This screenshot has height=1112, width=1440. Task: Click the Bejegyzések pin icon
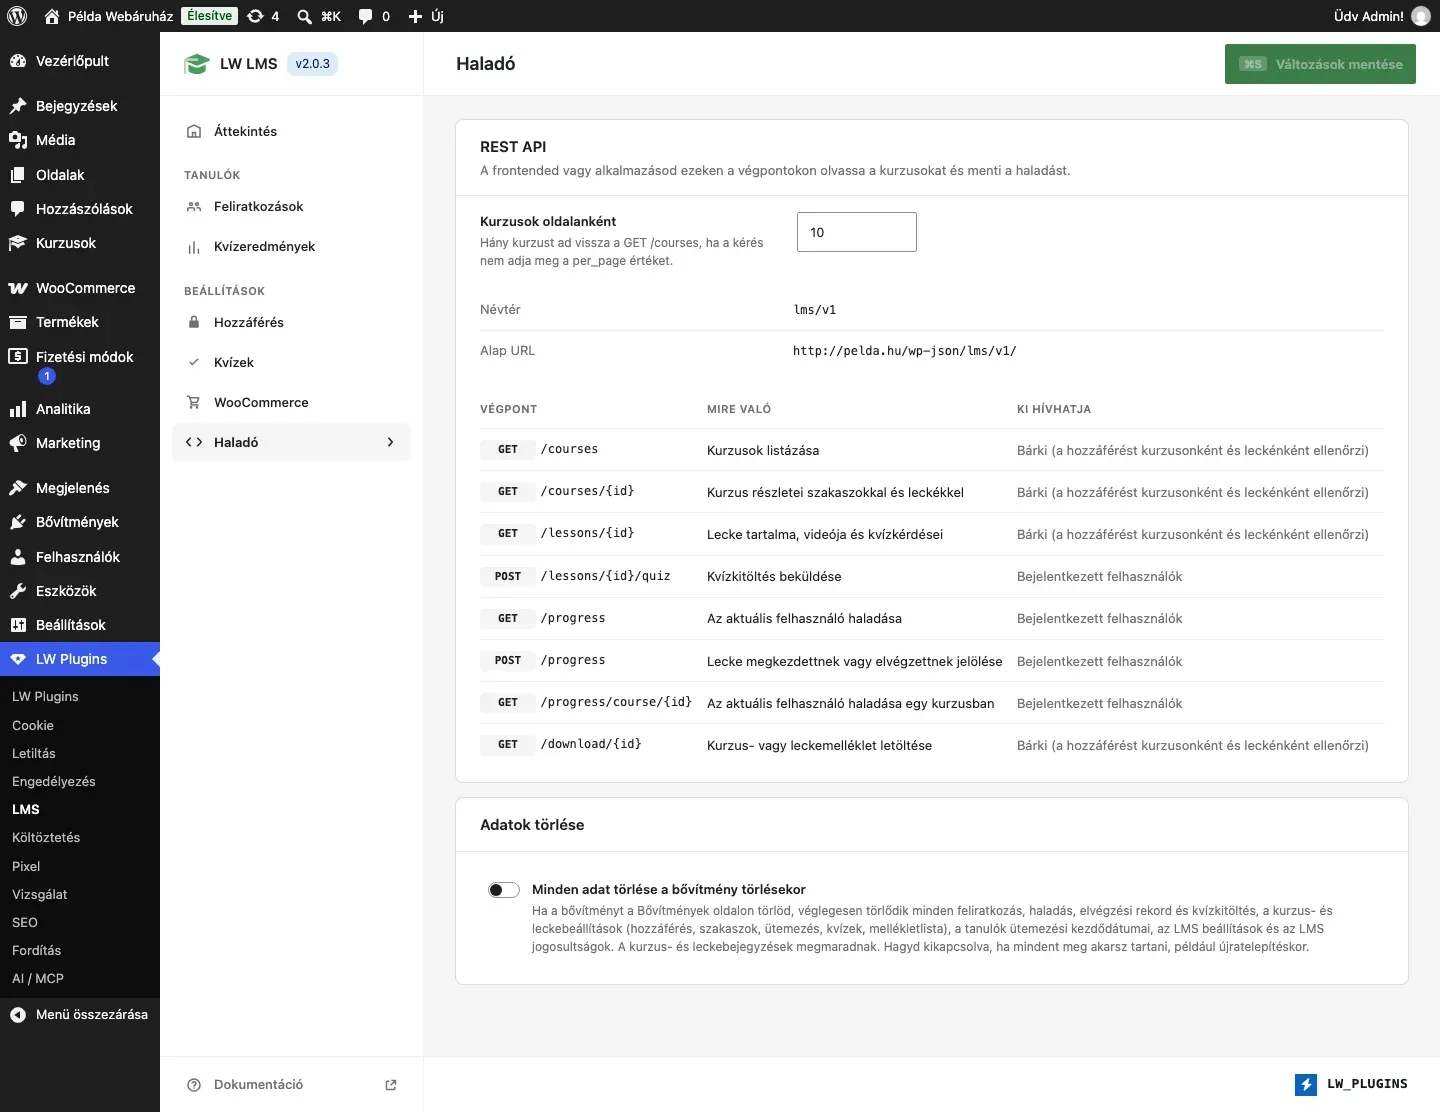tap(18, 106)
